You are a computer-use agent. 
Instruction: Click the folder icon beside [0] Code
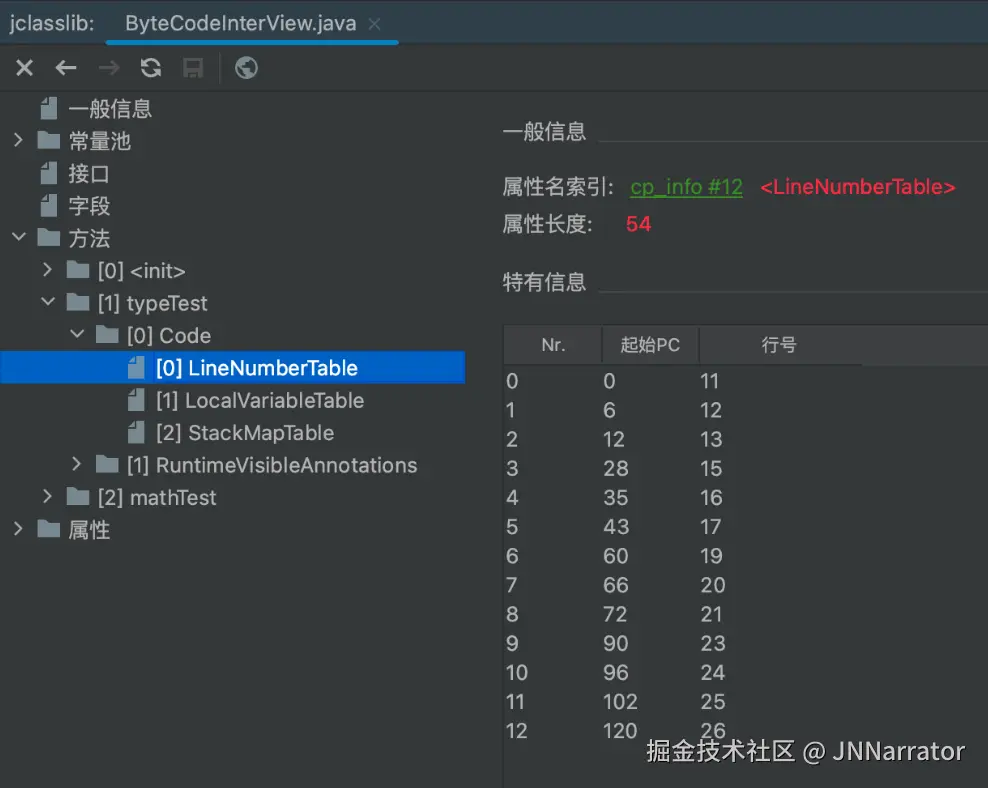click(x=107, y=334)
